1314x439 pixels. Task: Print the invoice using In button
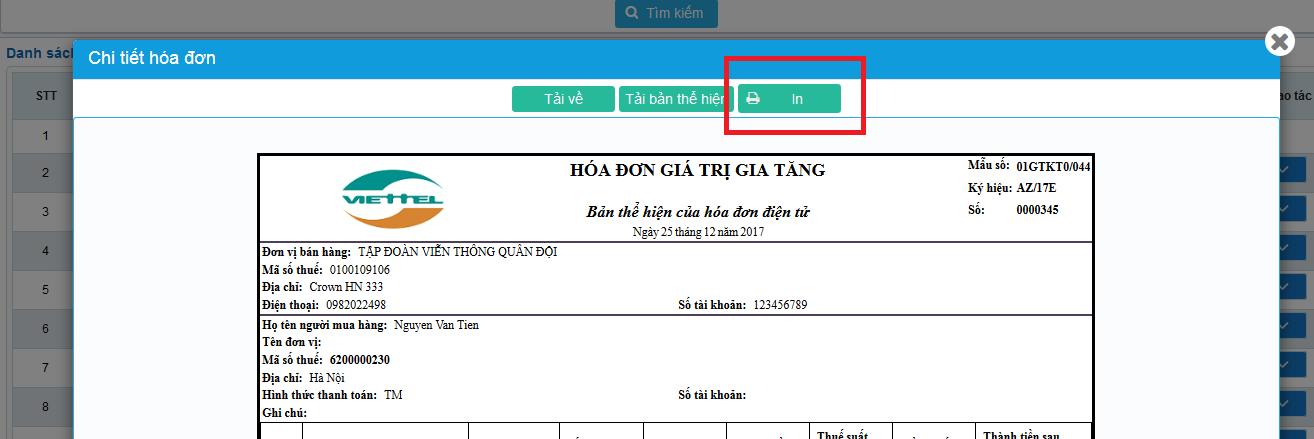click(789, 99)
